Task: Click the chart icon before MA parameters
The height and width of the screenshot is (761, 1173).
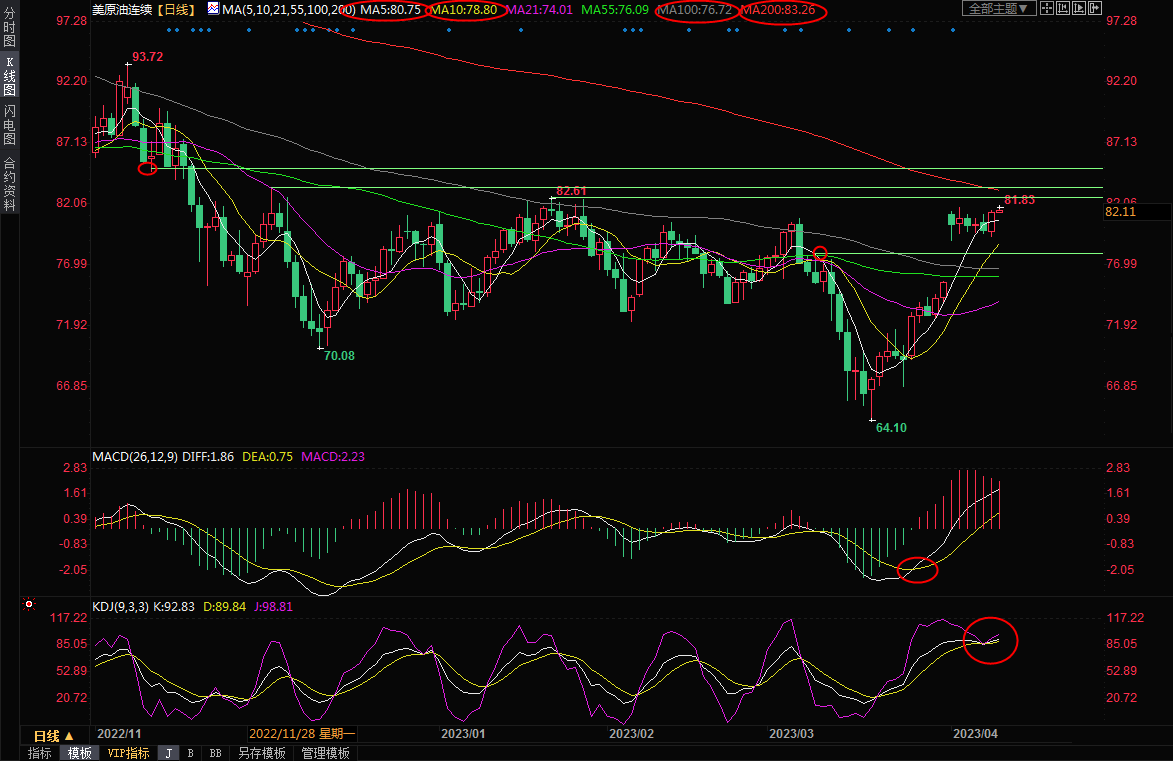Action: tap(215, 9)
